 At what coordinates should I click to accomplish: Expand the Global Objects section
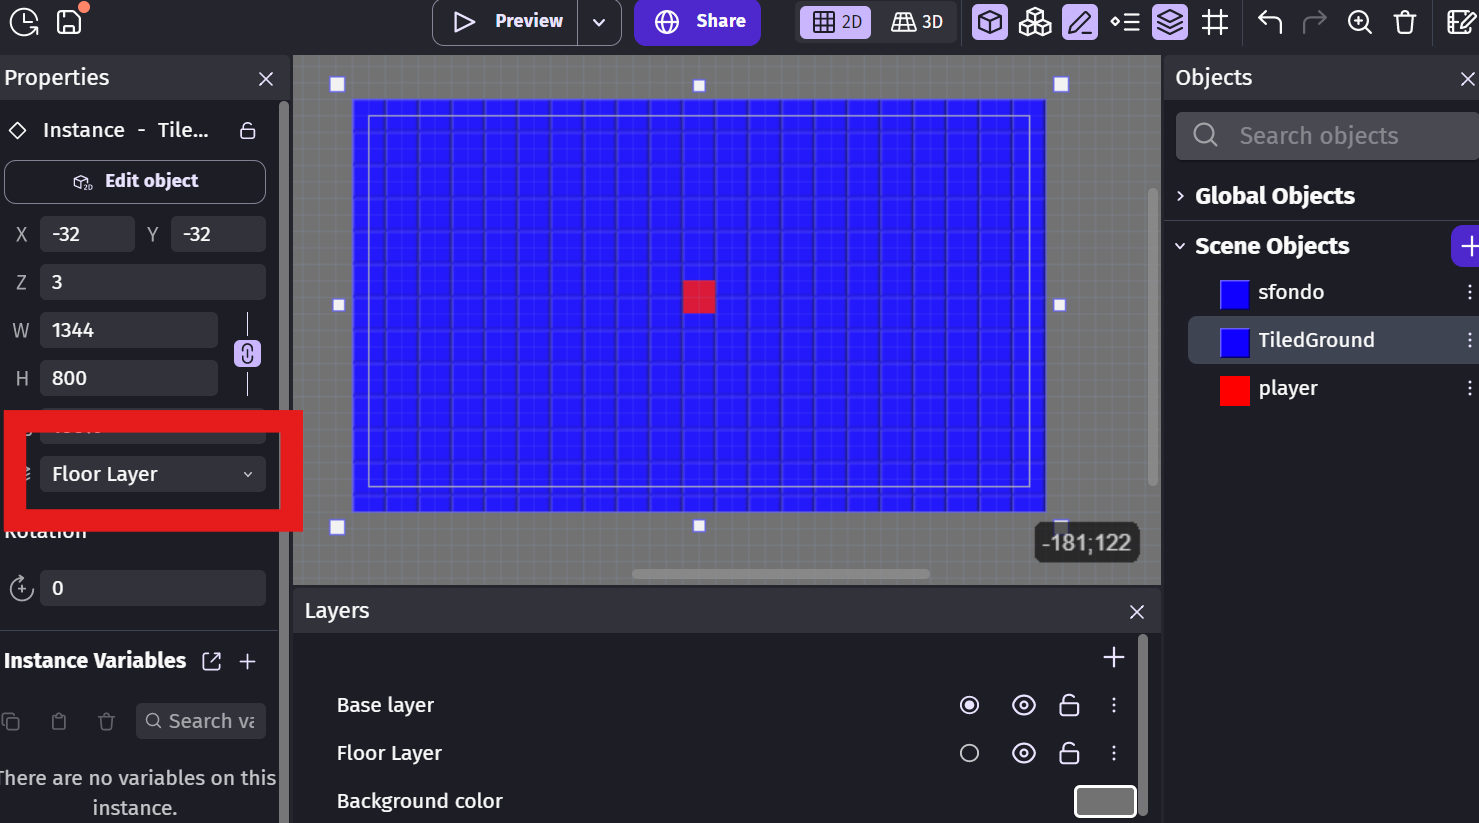[1181, 196]
